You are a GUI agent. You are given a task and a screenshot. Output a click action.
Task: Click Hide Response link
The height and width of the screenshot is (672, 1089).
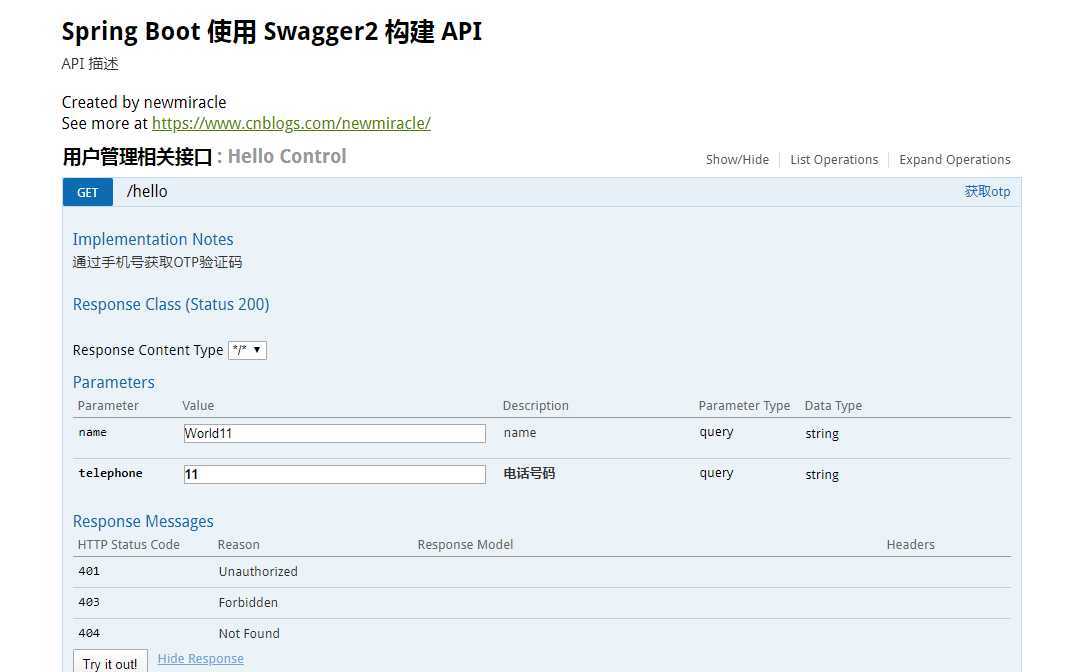point(201,659)
